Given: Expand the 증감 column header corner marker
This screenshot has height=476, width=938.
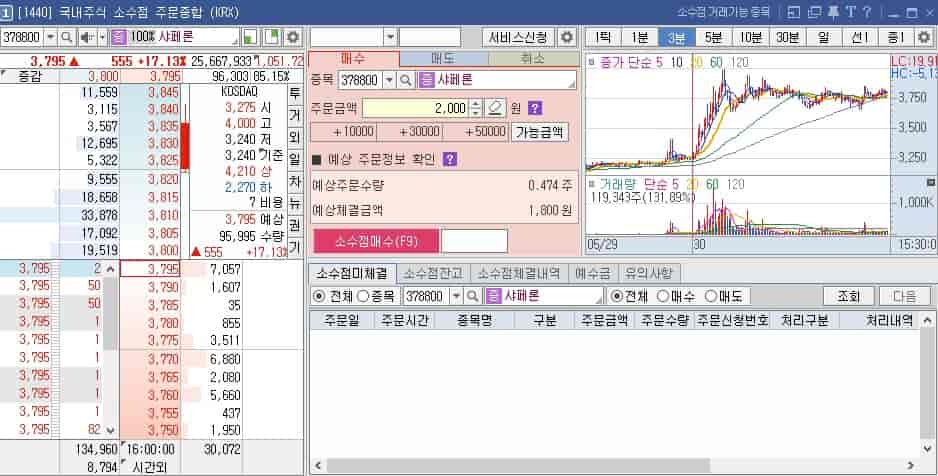Looking at the screenshot, I should (x=3, y=73).
